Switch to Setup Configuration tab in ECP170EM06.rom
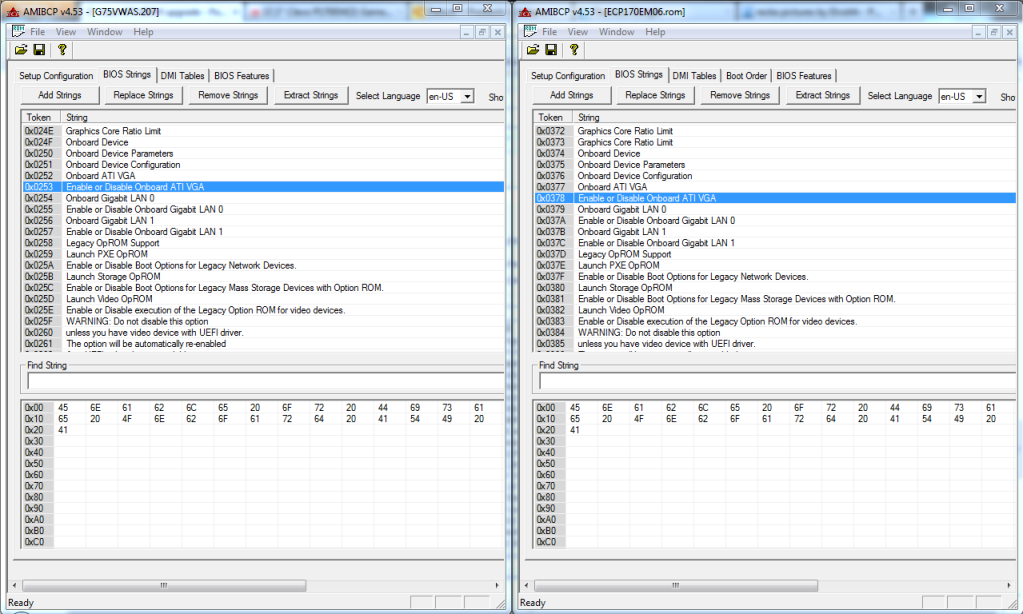The width and height of the screenshot is (1023, 614). click(568, 76)
